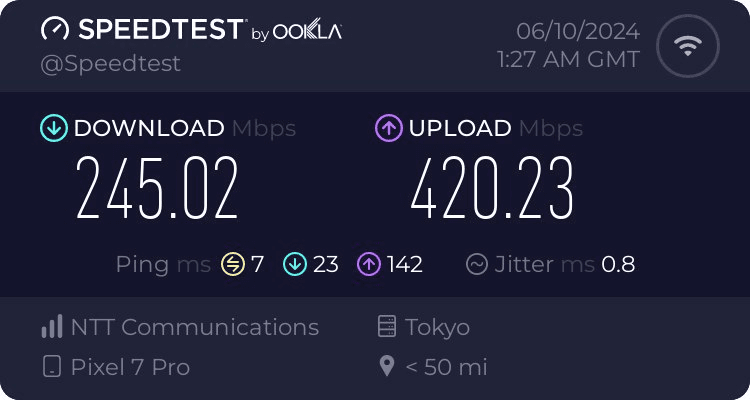Click the NTT Communications provider name
Image resolution: width=750 pixels, height=400 pixels.
click(x=195, y=327)
